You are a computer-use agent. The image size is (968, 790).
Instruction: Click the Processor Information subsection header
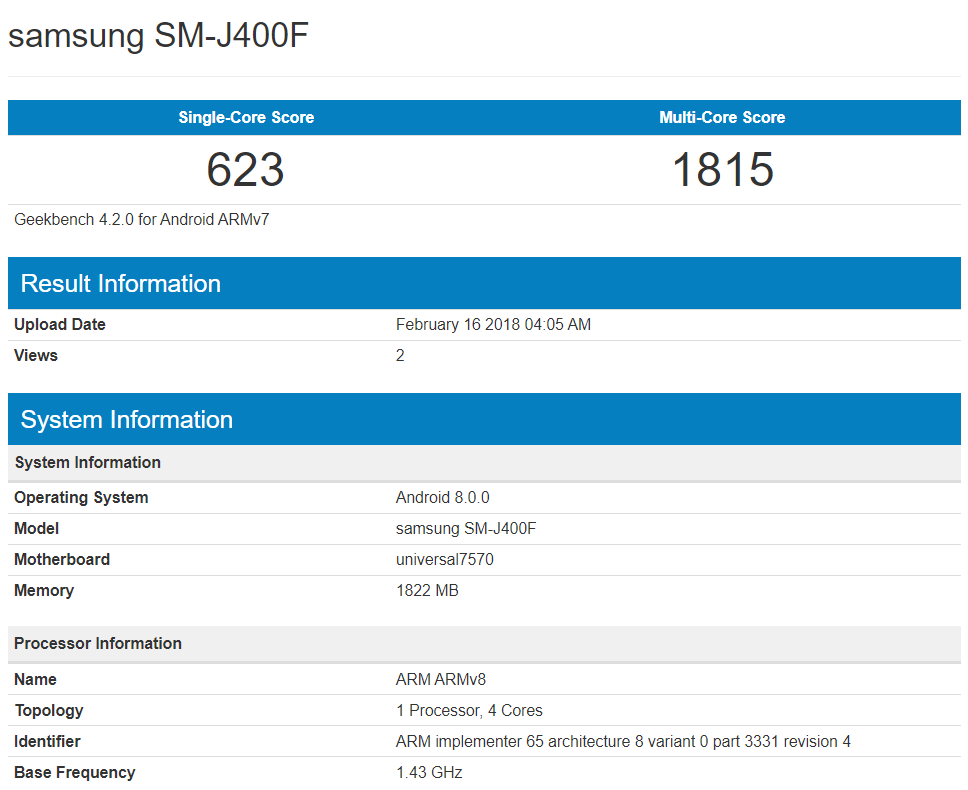tap(97, 643)
